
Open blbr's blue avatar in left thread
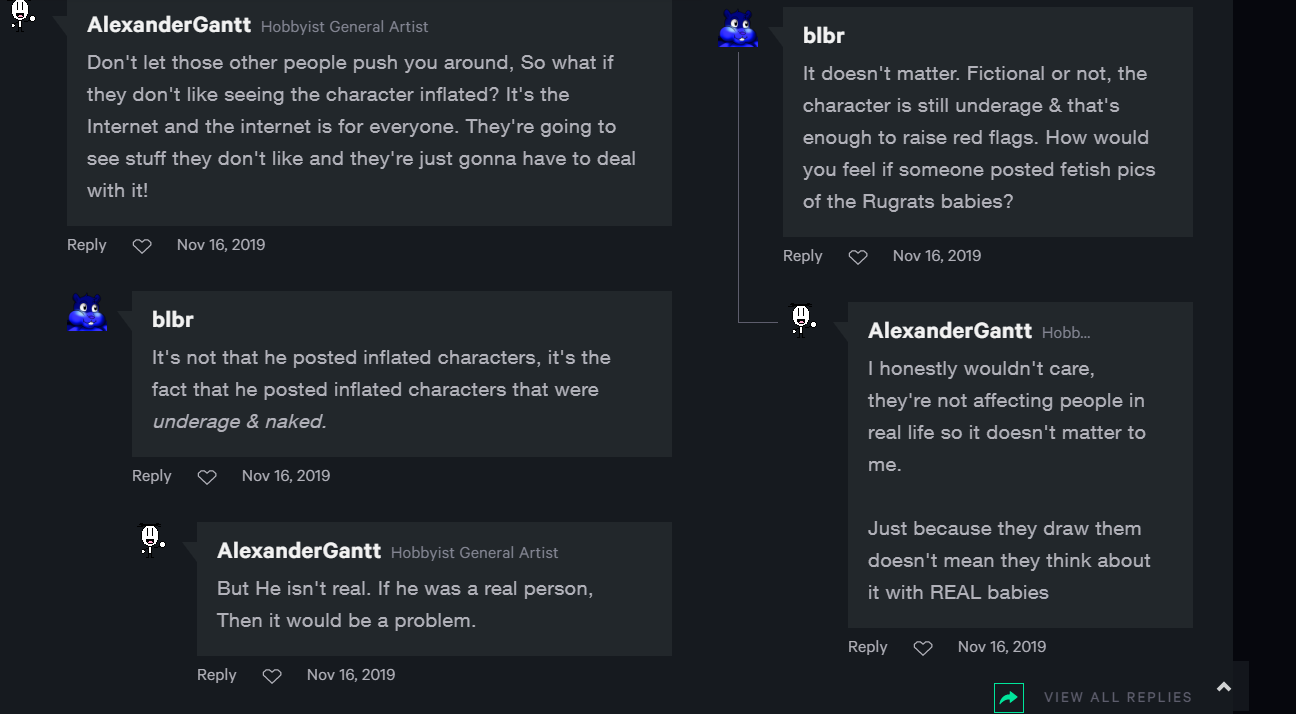click(88, 312)
